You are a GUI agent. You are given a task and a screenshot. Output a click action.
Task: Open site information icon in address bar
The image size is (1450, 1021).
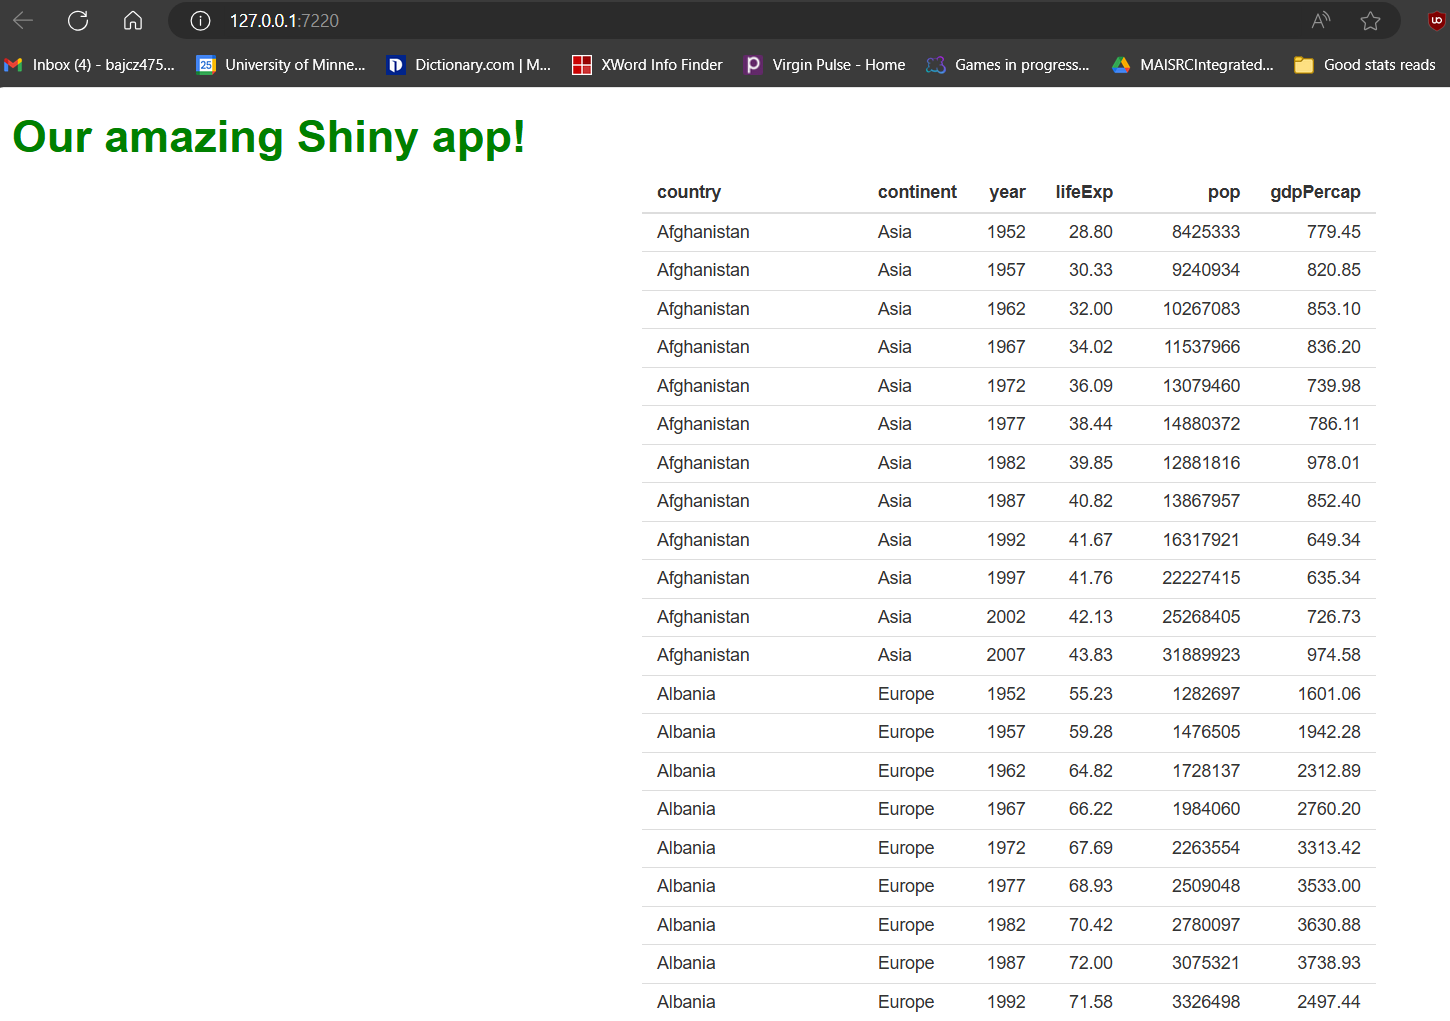click(200, 21)
